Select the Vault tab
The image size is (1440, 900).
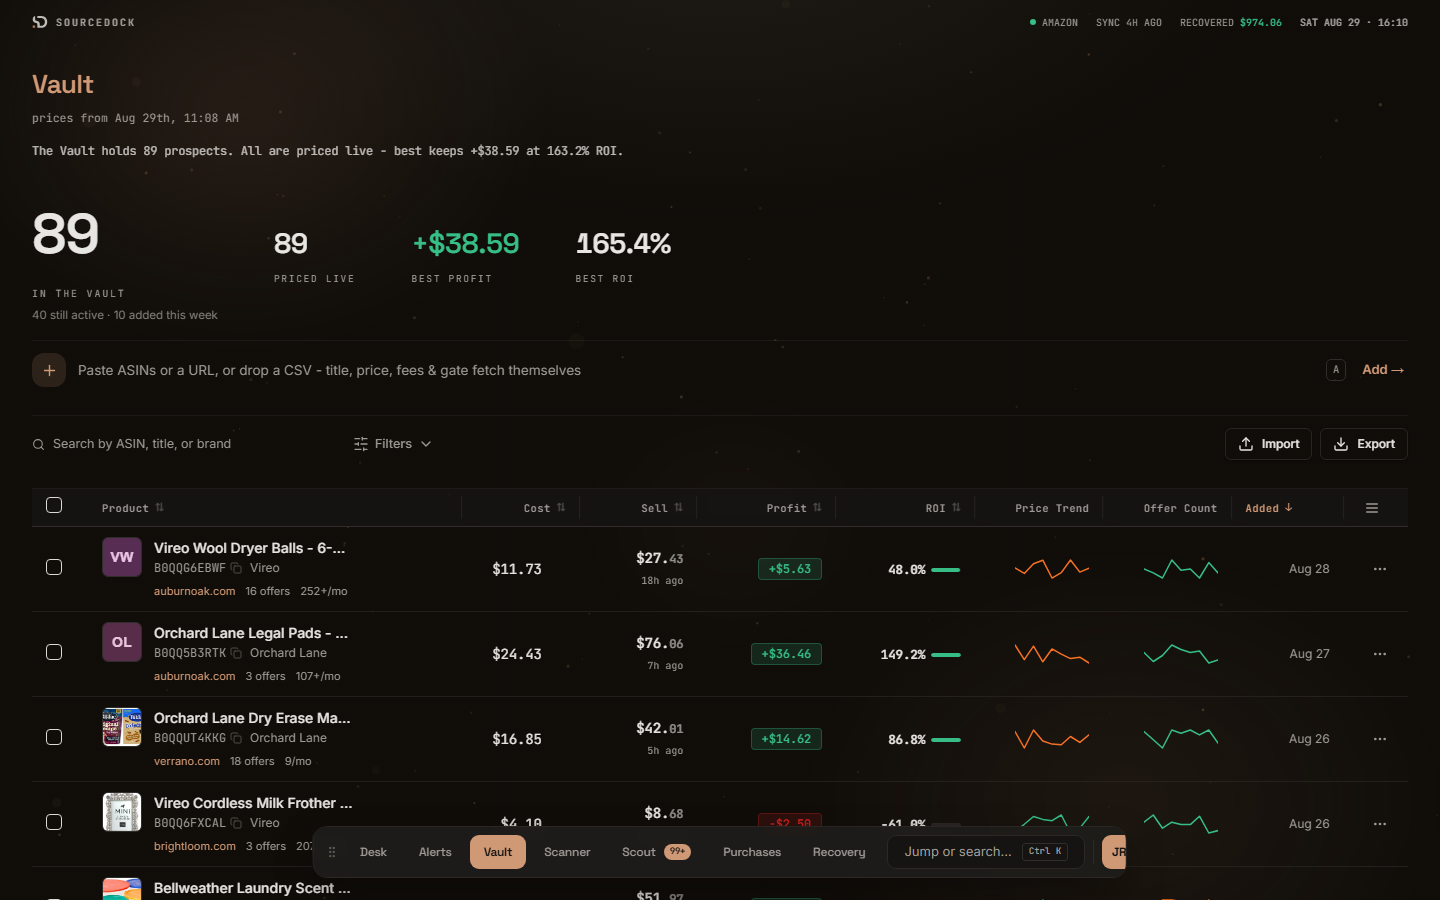click(x=498, y=852)
